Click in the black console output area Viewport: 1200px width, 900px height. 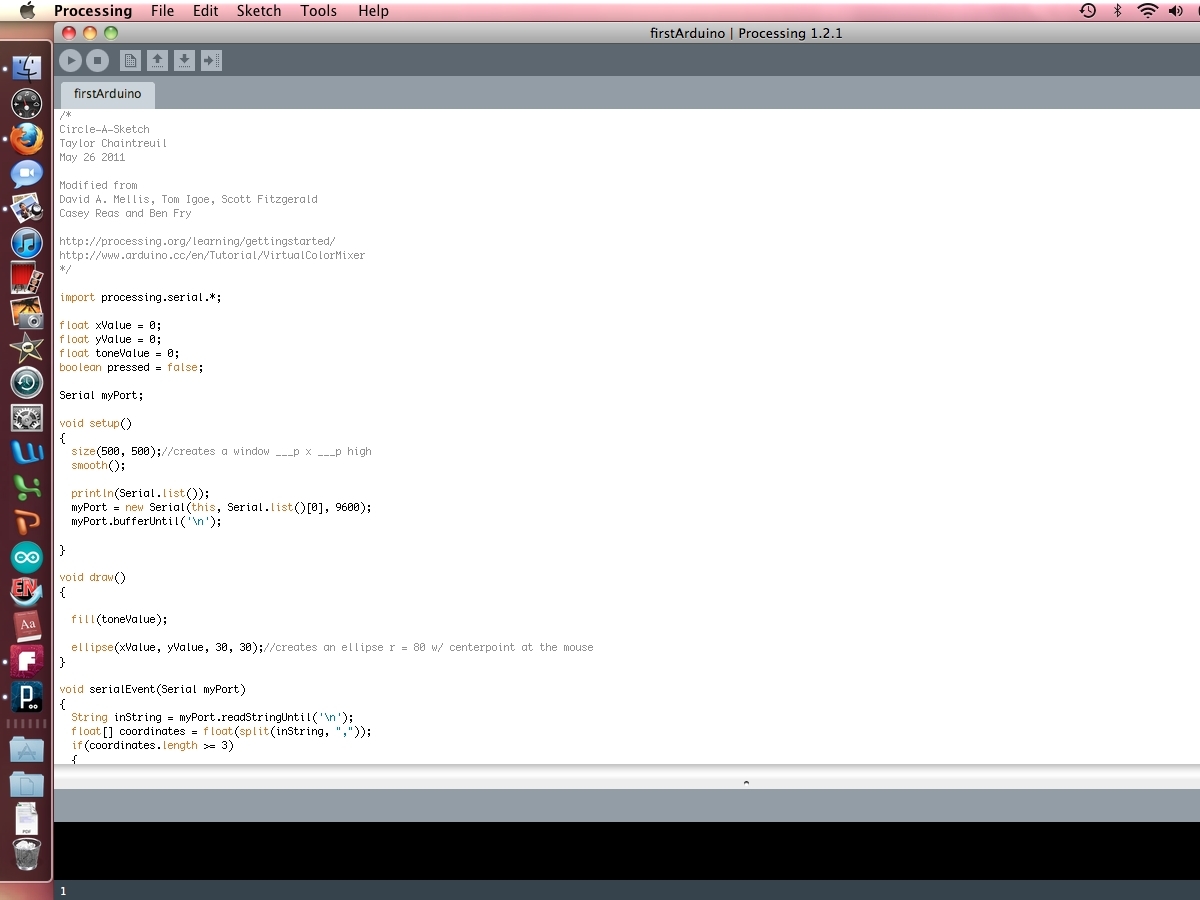click(627, 851)
